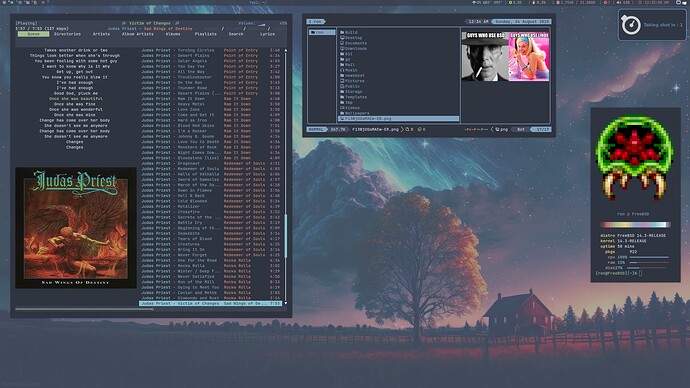Switch to the Playlists tab
Screen dimensions: 690x388
tap(206, 34)
